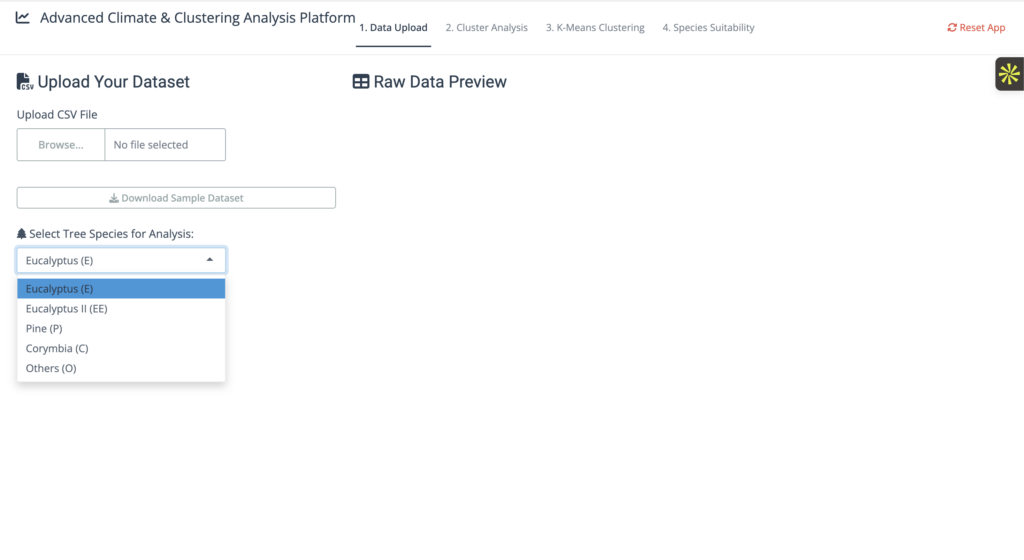
Task: Go to the Species Suitability tab
Action: coord(708,28)
